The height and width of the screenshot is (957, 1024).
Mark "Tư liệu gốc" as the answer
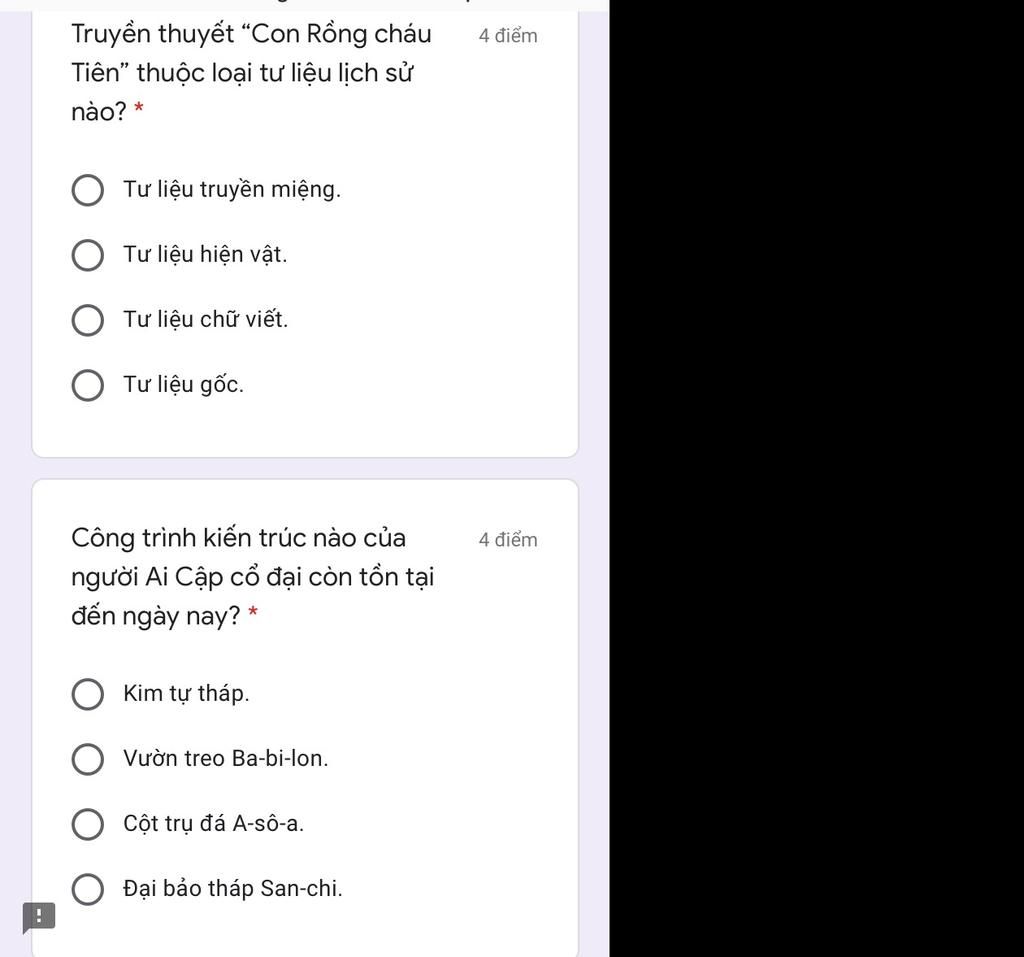(88, 385)
